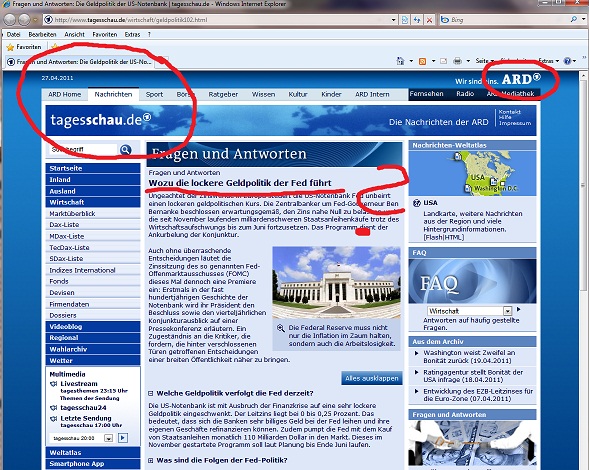
Task: Open the Home button dropdown arrow
Action: (x=411, y=61)
